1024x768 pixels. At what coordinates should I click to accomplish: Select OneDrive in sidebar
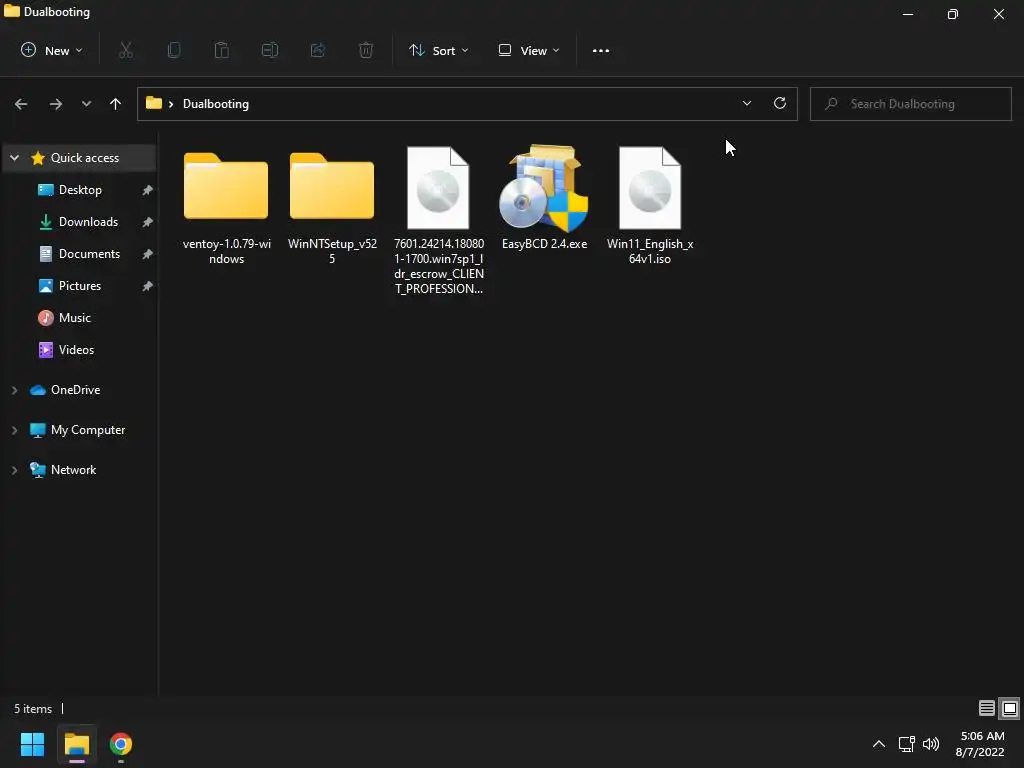(x=75, y=390)
